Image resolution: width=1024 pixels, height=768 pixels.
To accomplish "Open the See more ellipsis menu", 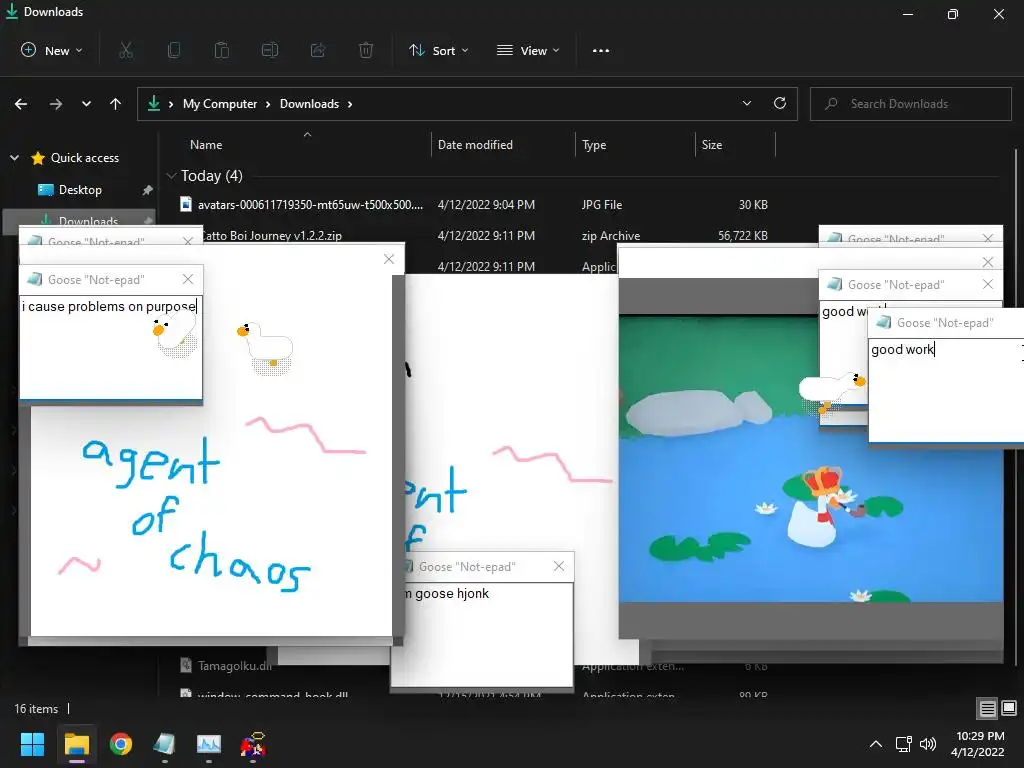I will point(601,50).
